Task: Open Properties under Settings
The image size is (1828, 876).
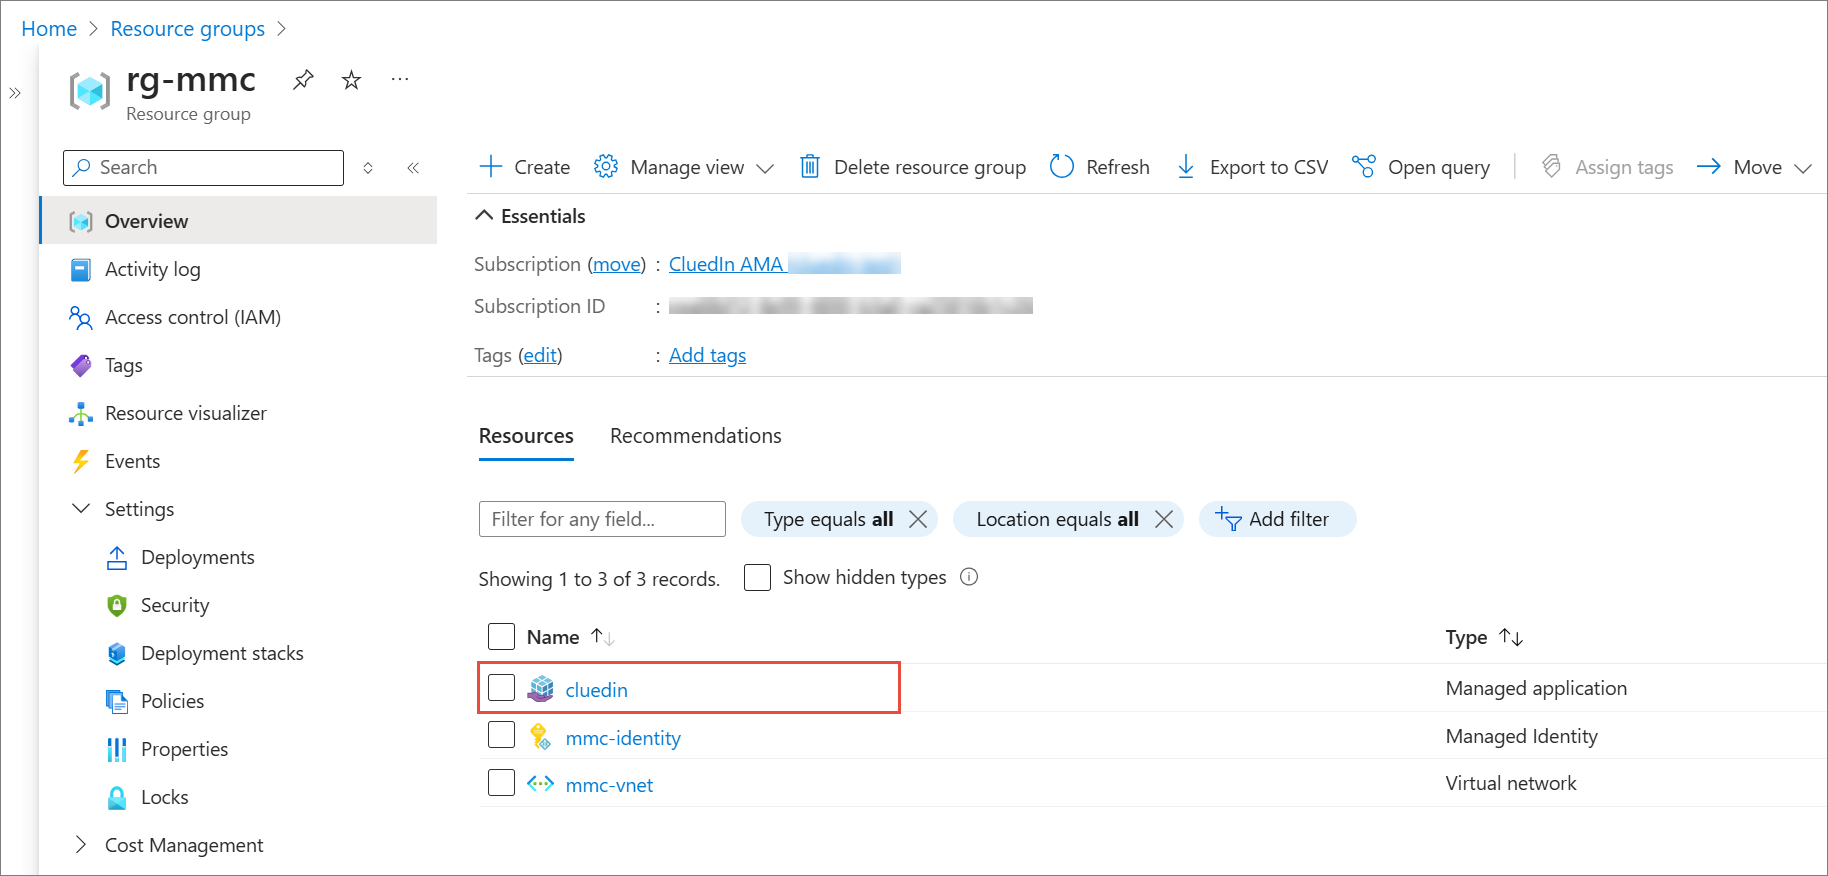Action: (184, 749)
